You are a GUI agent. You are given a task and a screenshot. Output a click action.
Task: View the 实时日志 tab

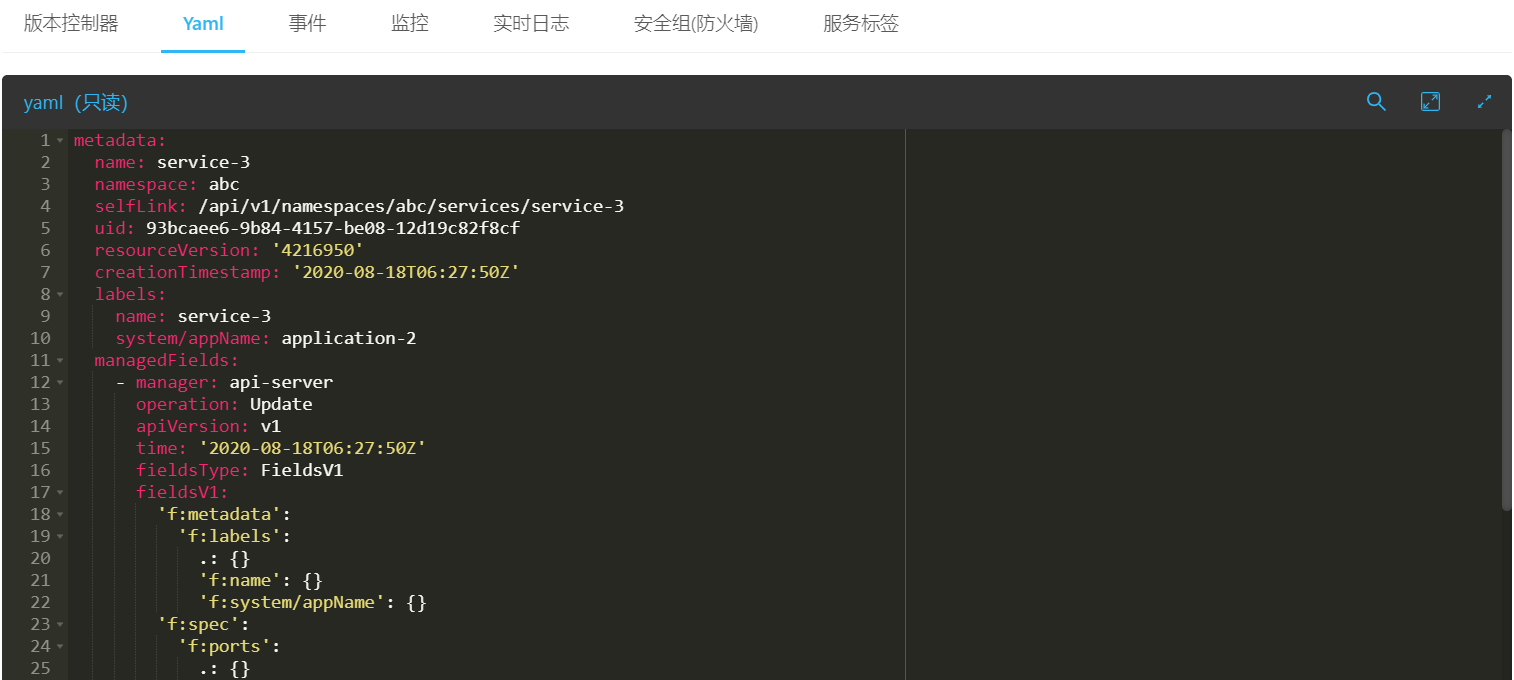click(x=531, y=24)
